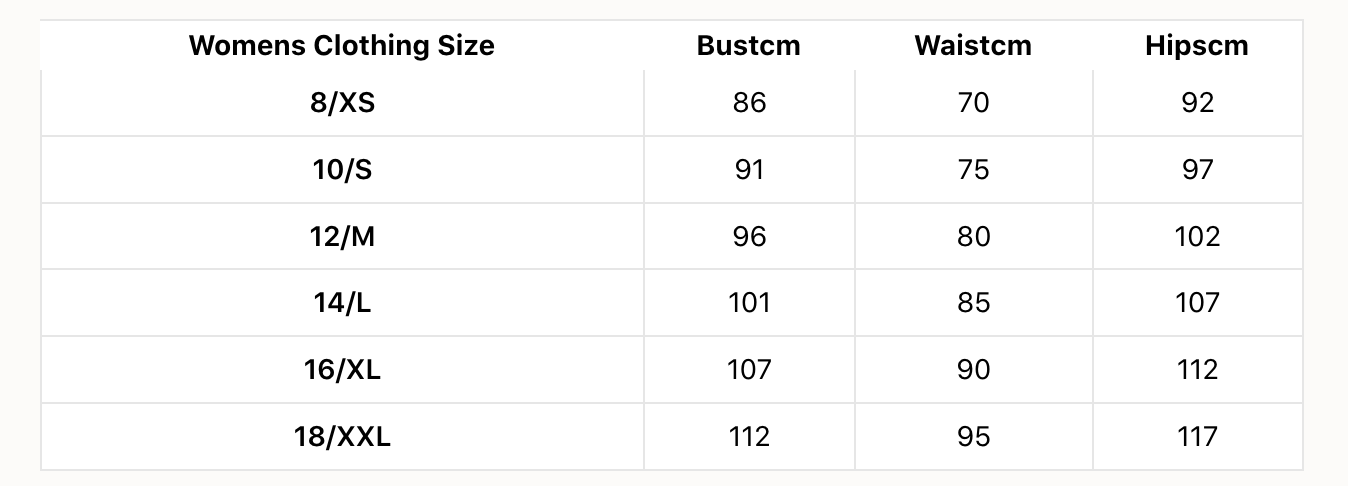
Task: Click the 12/M size row label
Action: point(342,236)
